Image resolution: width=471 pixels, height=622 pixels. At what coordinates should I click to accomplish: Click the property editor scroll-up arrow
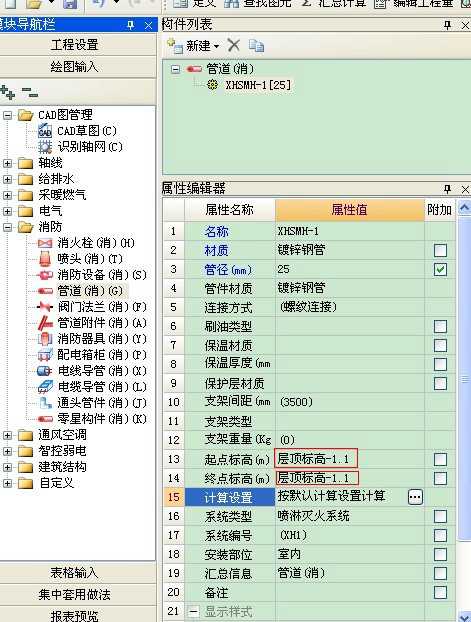click(x=464, y=208)
